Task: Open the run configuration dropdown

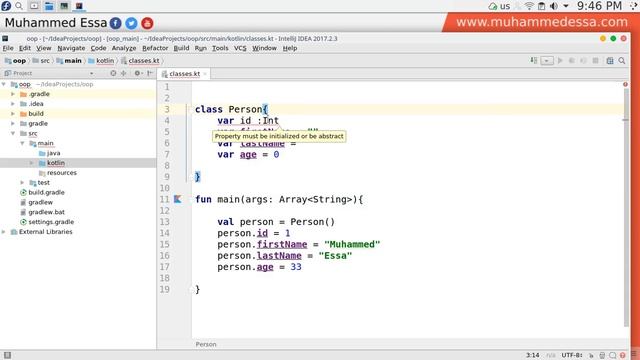Action: [x=547, y=60]
